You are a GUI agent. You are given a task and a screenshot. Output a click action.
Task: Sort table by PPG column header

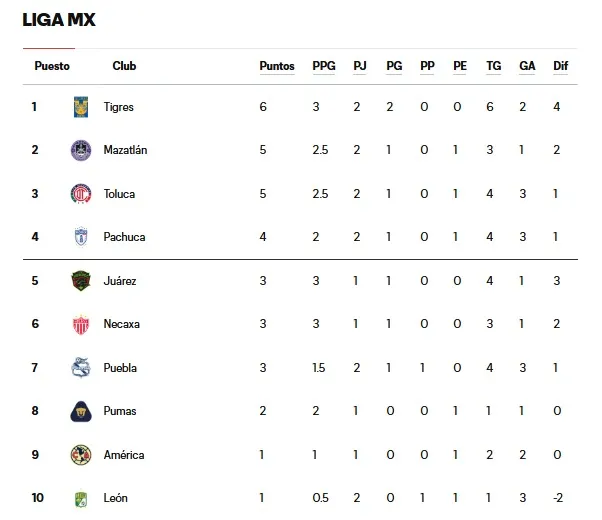tap(324, 66)
